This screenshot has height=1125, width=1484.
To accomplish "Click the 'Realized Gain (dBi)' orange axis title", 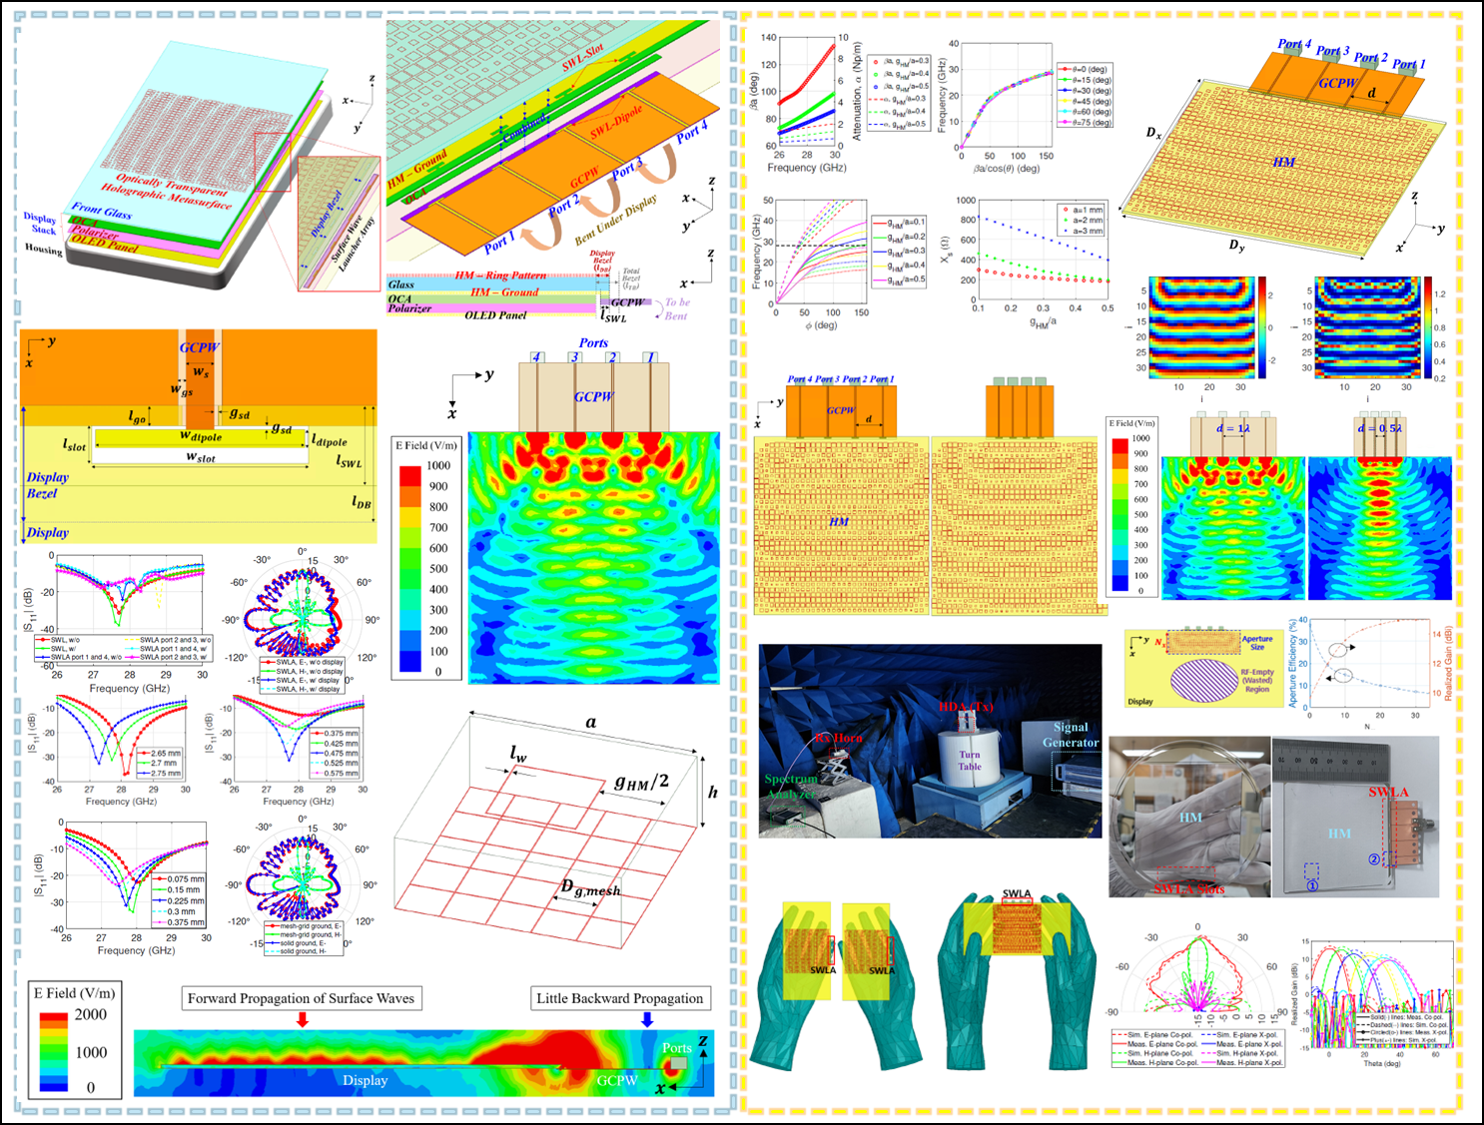I will click(1448, 664).
